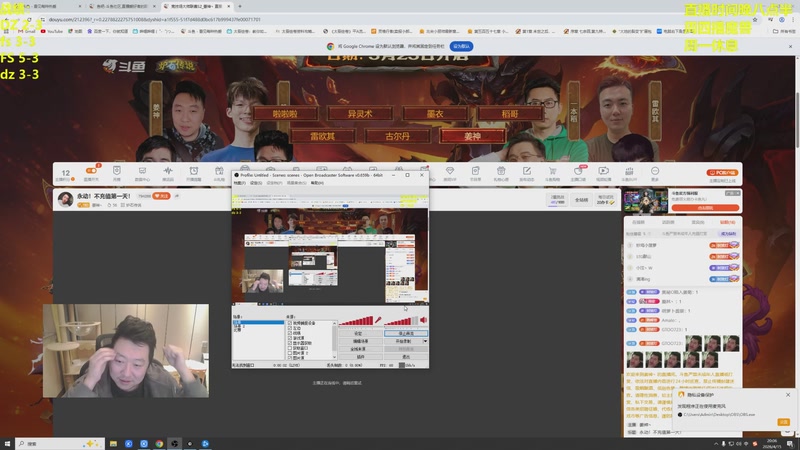This screenshot has height=450, width=800.
Task: Click the audio waveform icon in Douyu toolbar
Action: (168, 170)
